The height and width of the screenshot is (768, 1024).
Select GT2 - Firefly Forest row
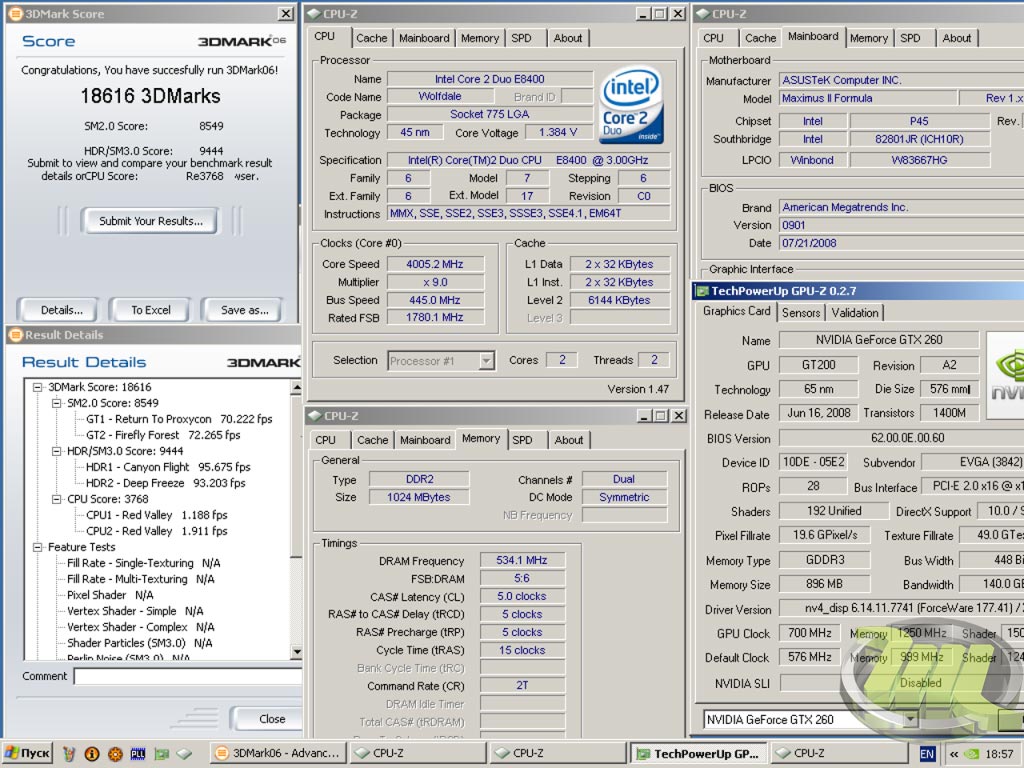coord(163,435)
